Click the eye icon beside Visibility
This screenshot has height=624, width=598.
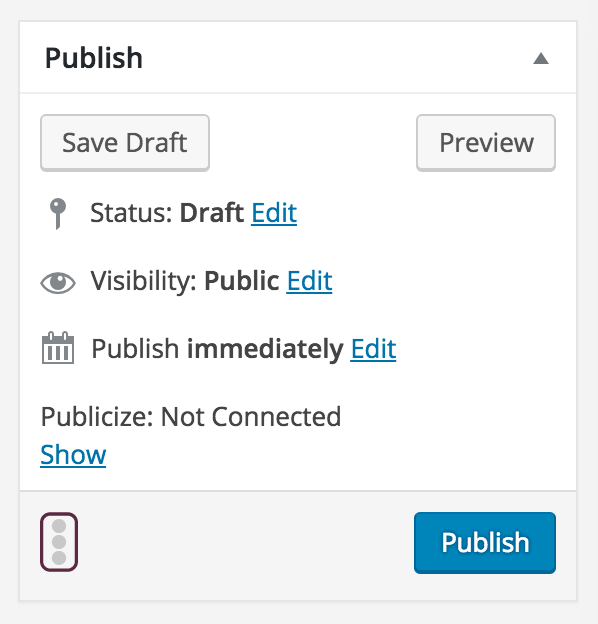tap(58, 283)
